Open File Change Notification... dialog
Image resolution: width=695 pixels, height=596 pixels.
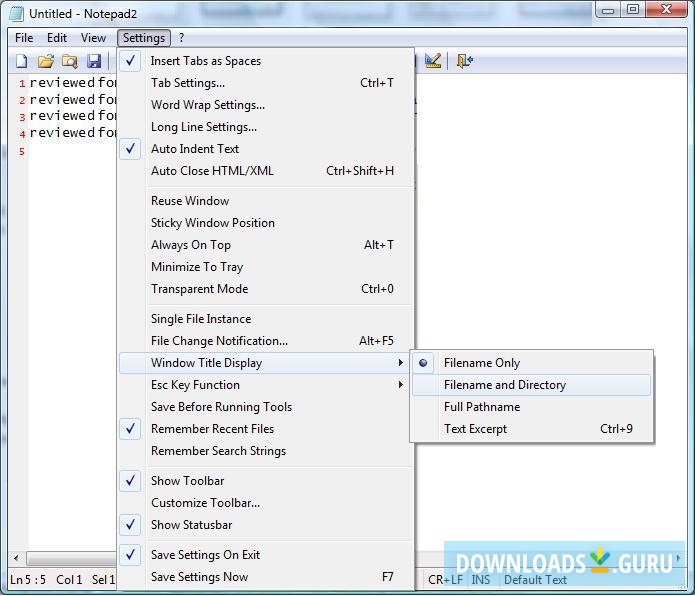click(266, 341)
